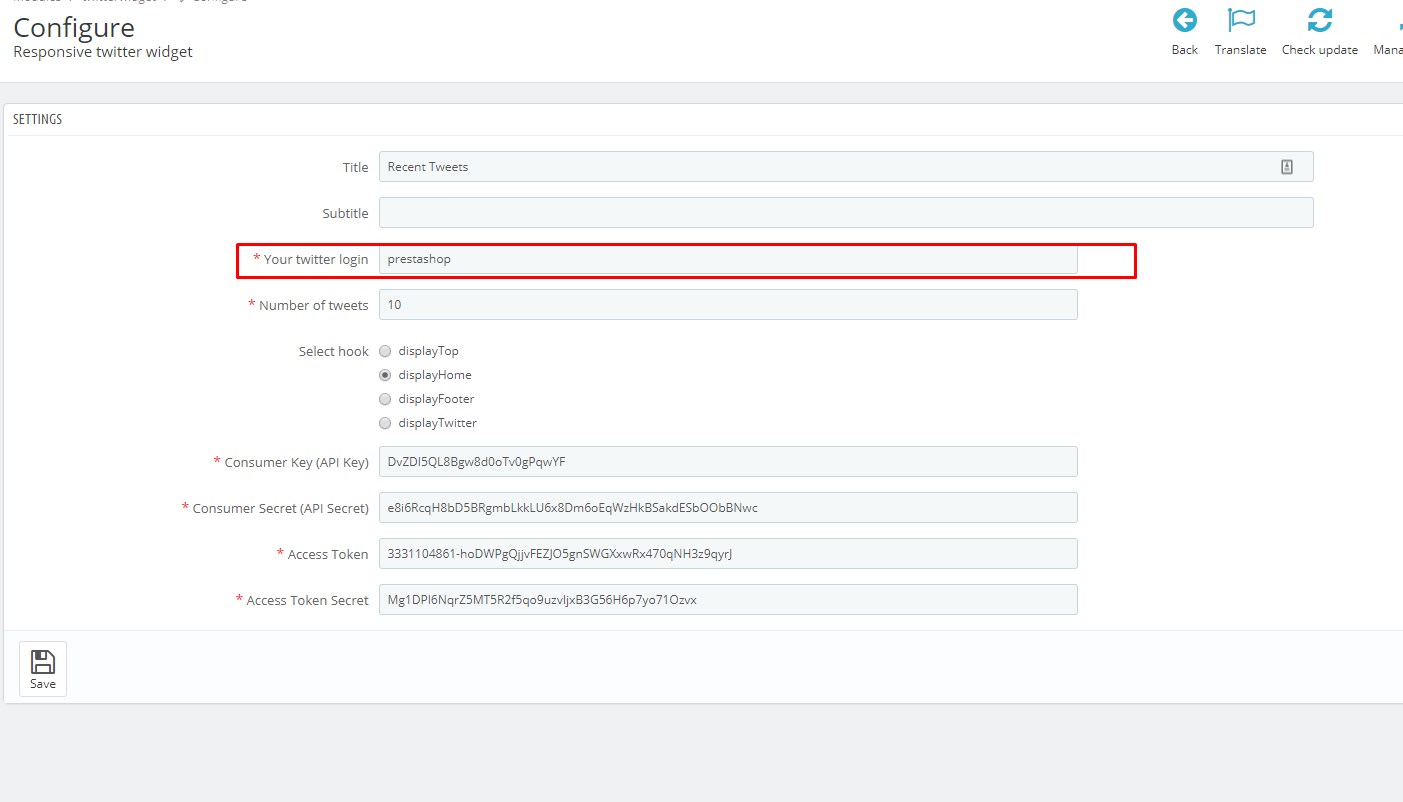Click the empty Subtitle field
Viewport: 1403px width, 802px height.
845,213
